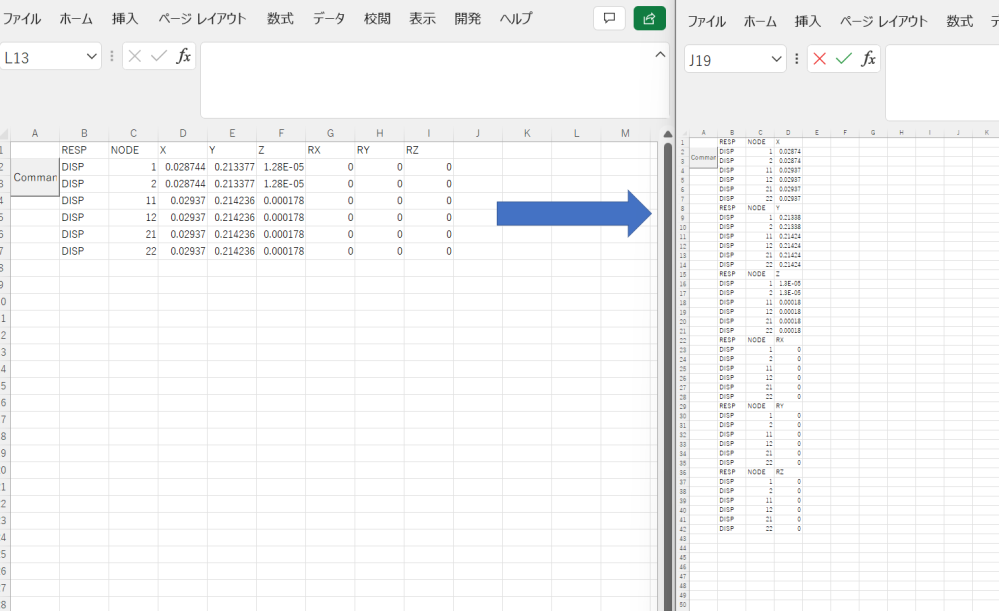The width and height of the screenshot is (999, 611).
Task: Open the comments pane icon in left window
Action: coord(609,18)
